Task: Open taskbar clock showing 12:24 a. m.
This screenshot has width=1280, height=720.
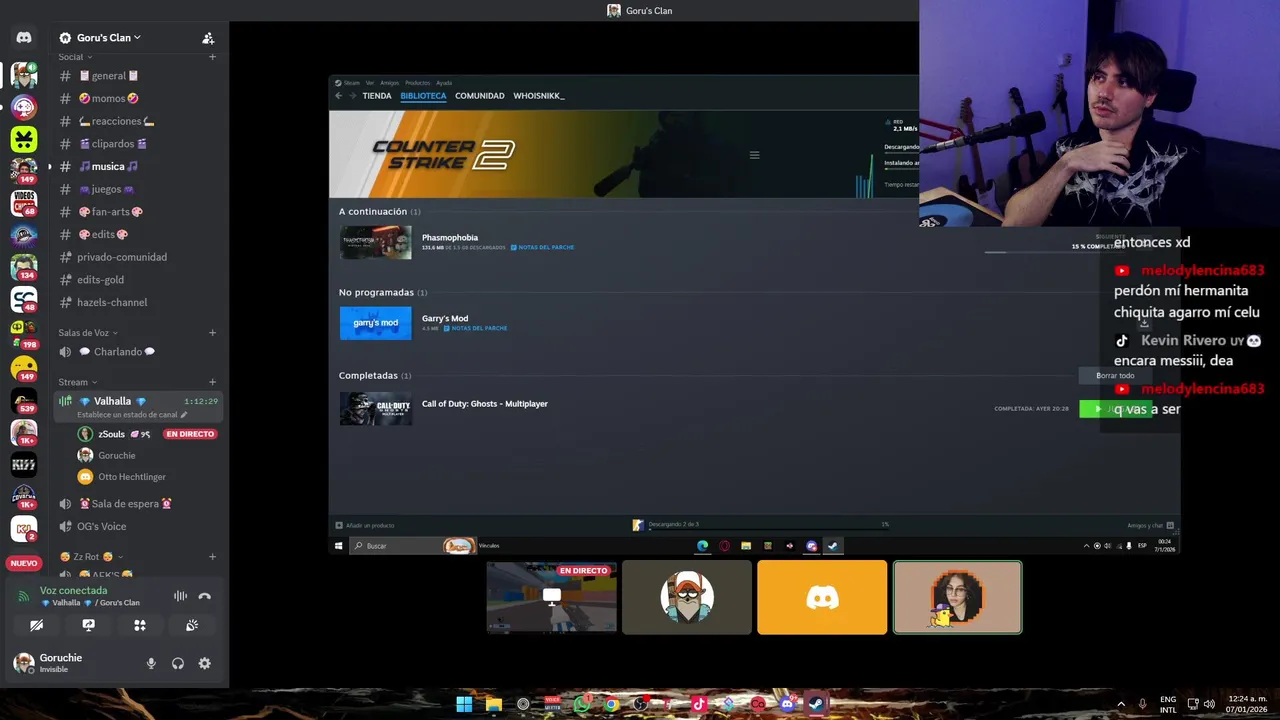Action: [1247, 704]
